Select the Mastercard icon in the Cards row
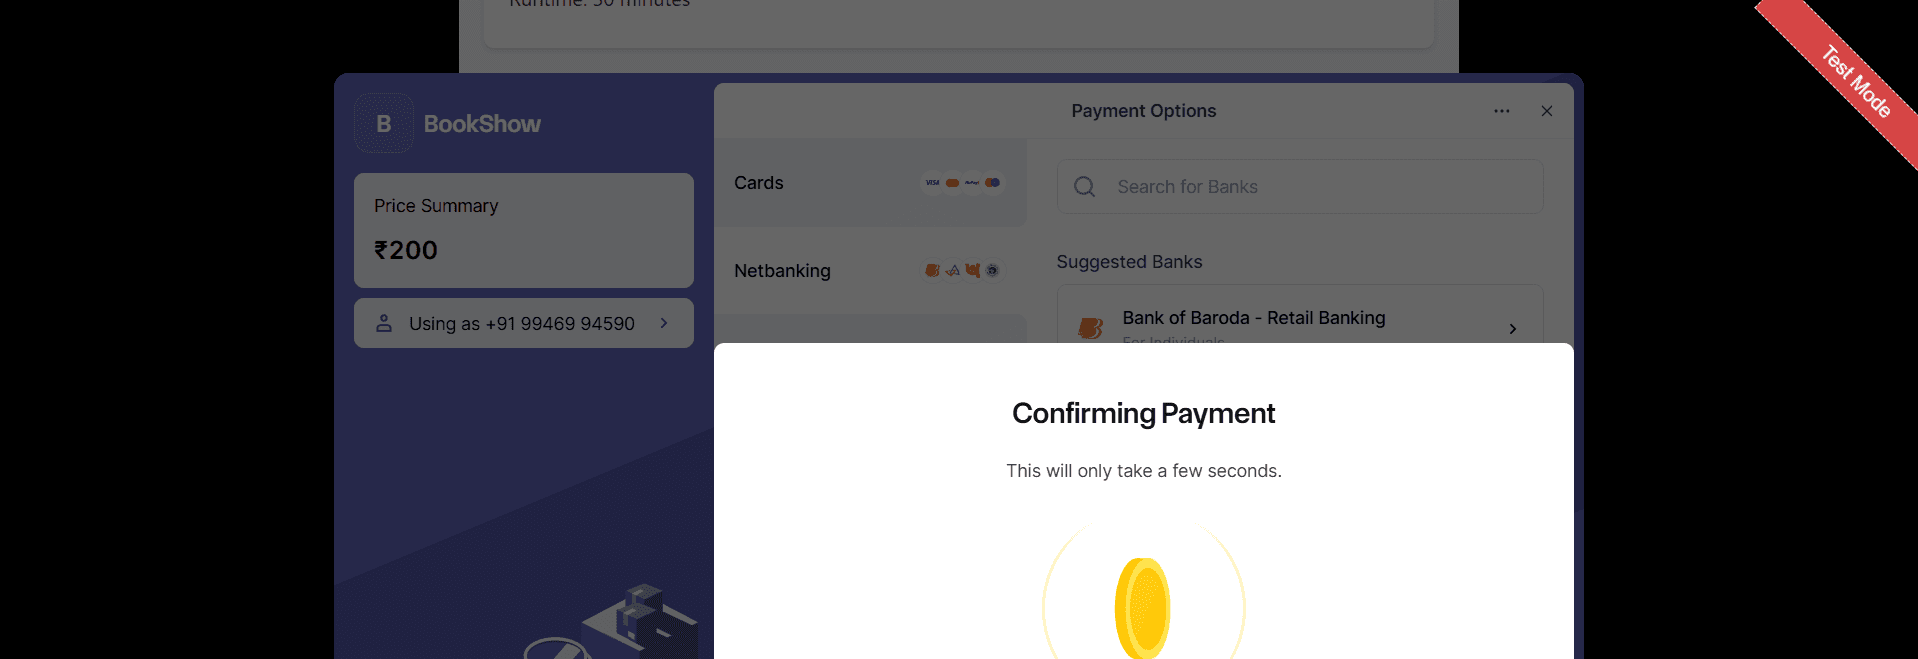The width and height of the screenshot is (1918, 659). tap(952, 183)
